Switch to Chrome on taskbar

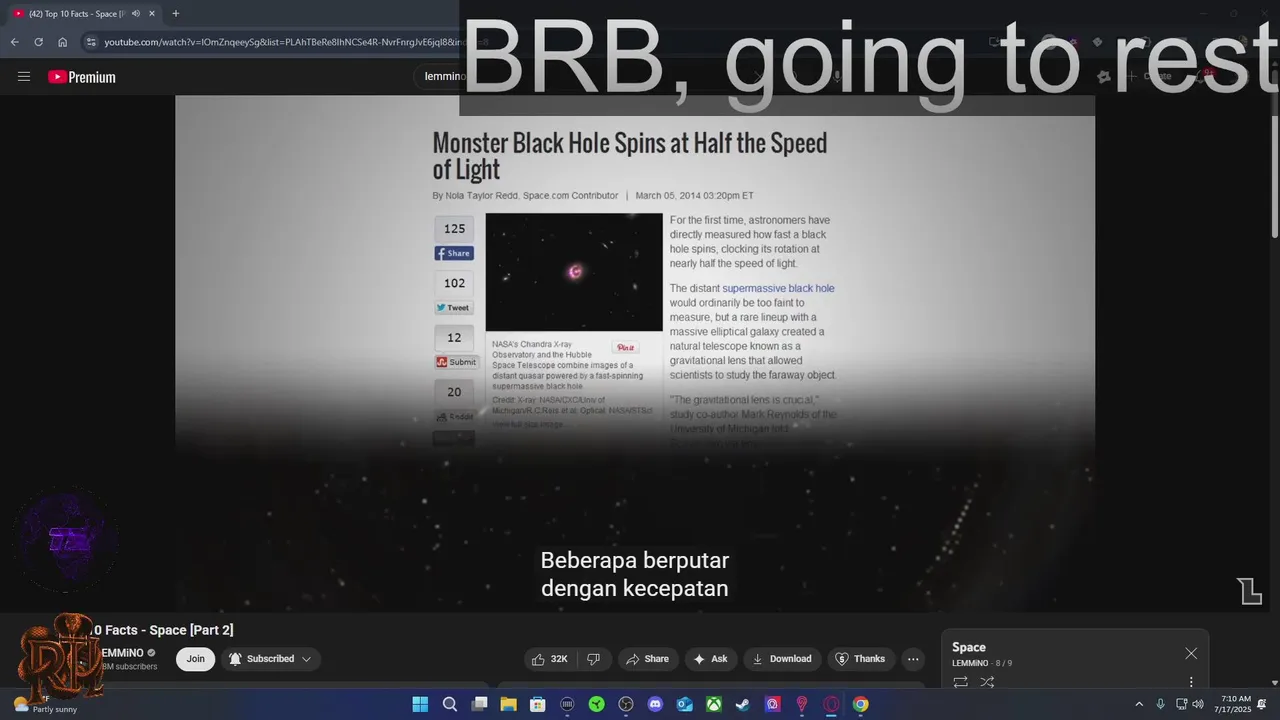tap(860, 704)
